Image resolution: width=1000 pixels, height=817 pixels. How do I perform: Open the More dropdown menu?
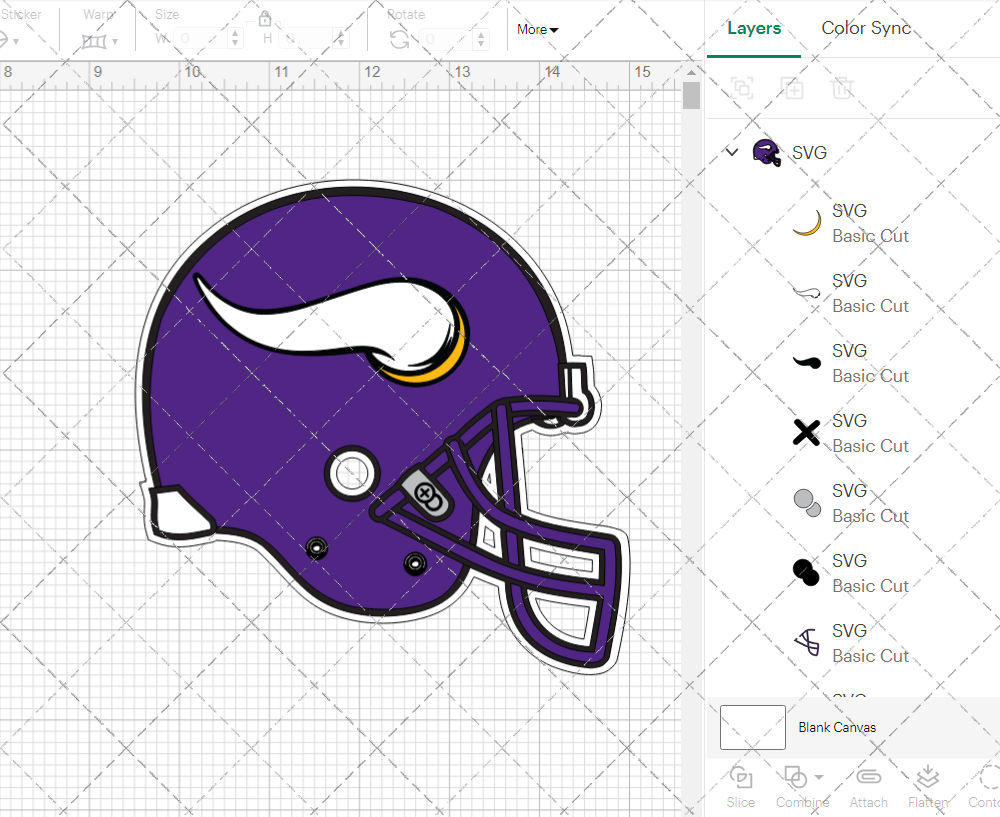(x=537, y=29)
